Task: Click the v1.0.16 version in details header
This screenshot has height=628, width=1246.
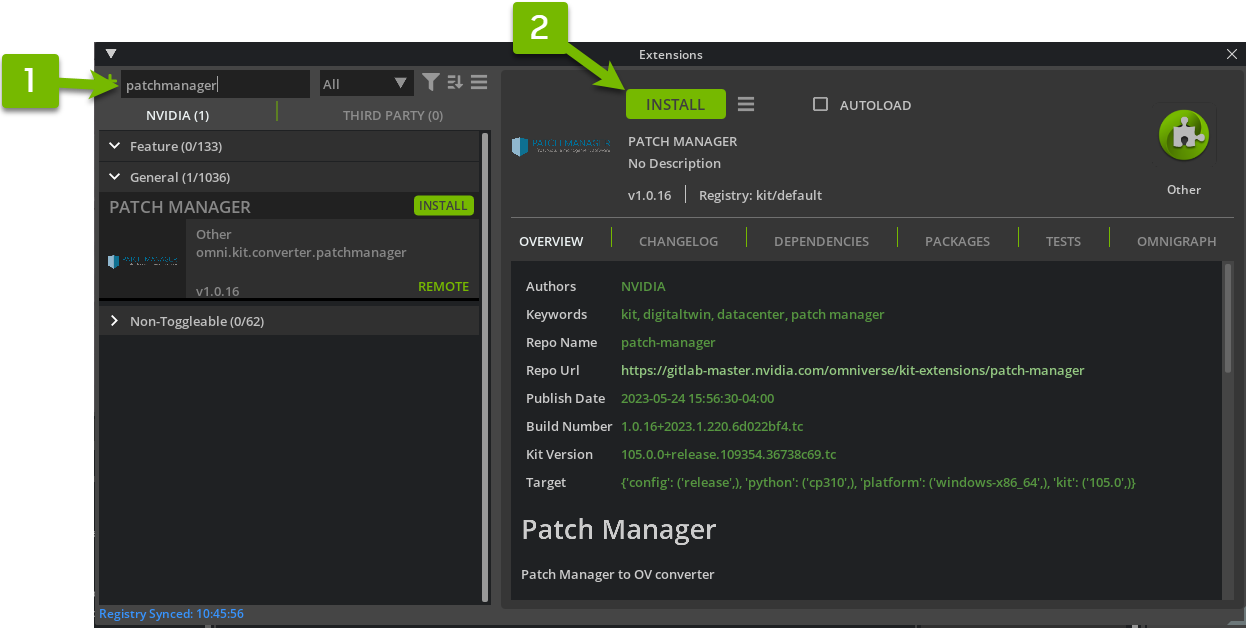Action: coord(649,195)
